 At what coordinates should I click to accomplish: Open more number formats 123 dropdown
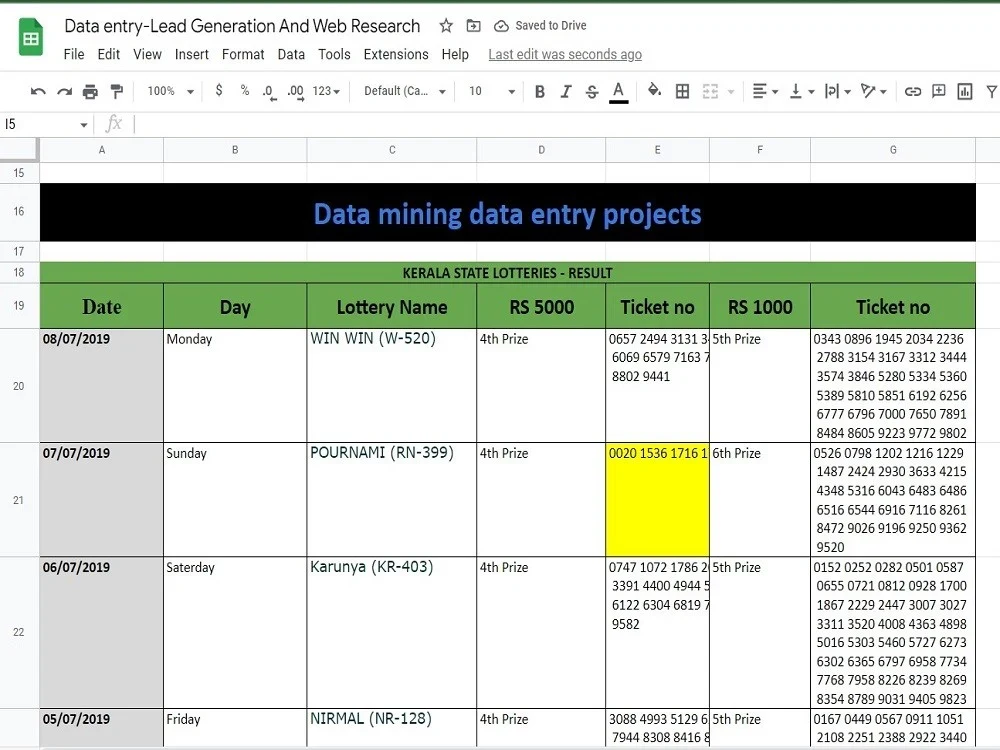(326, 91)
